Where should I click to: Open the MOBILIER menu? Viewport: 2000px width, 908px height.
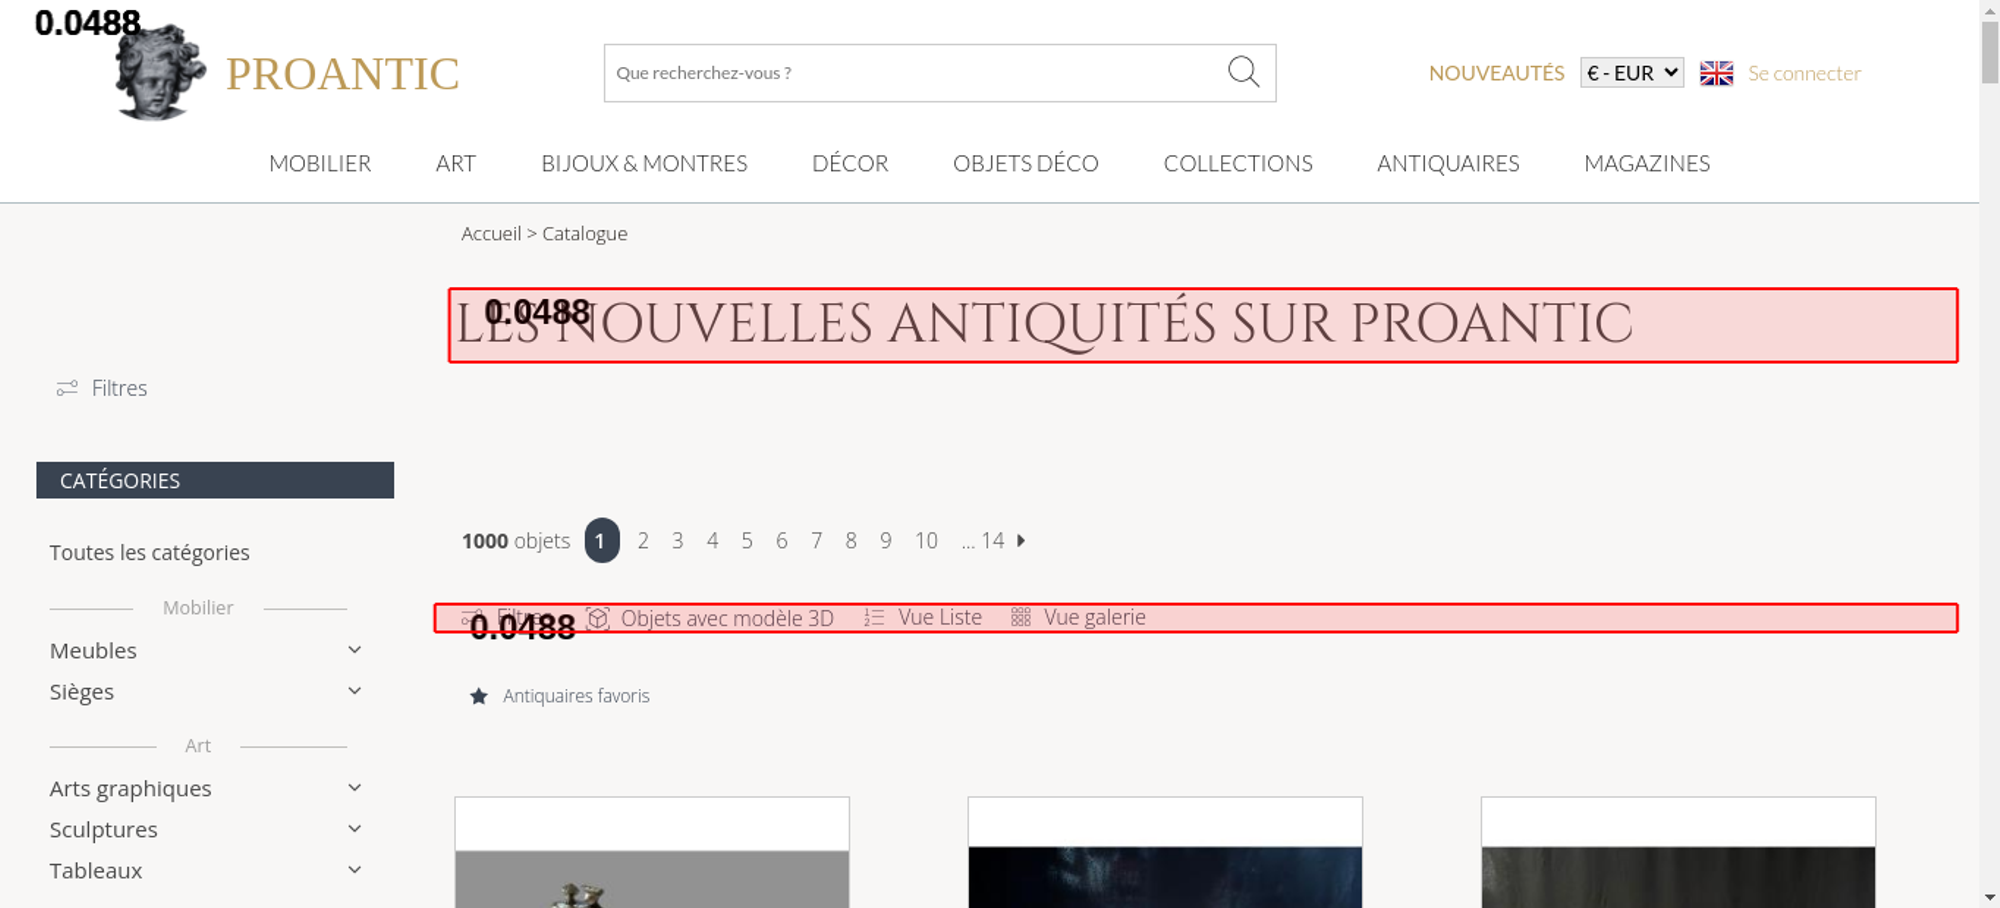point(320,163)
